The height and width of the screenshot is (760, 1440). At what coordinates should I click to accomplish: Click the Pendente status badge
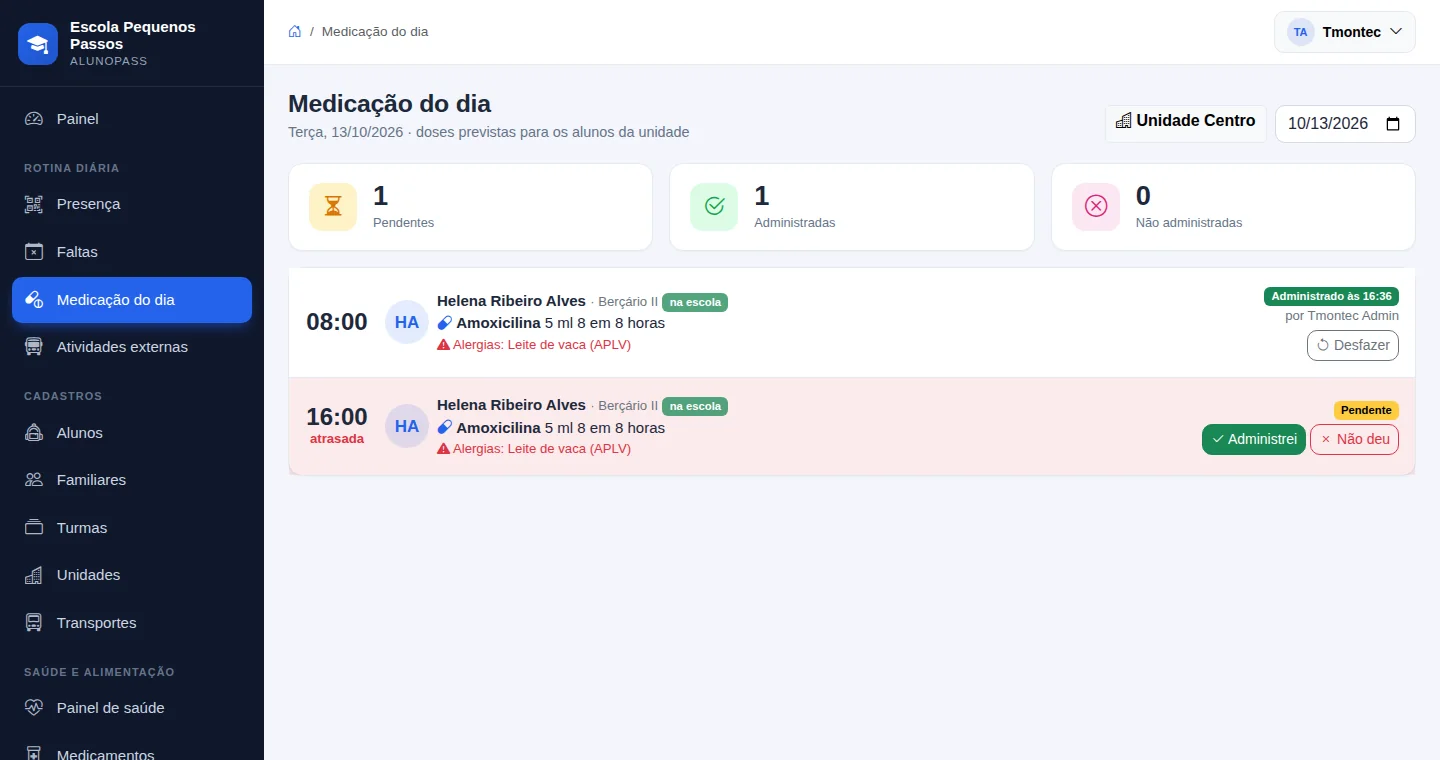(x=1366, y=410)
